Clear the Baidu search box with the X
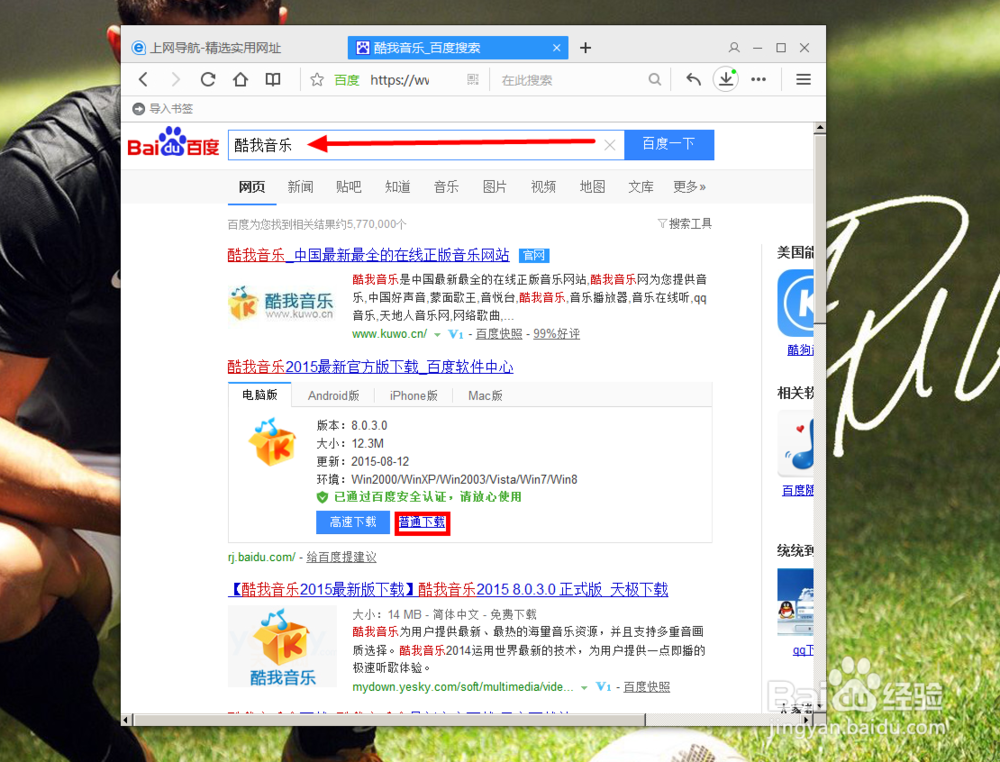 point(610,145)
